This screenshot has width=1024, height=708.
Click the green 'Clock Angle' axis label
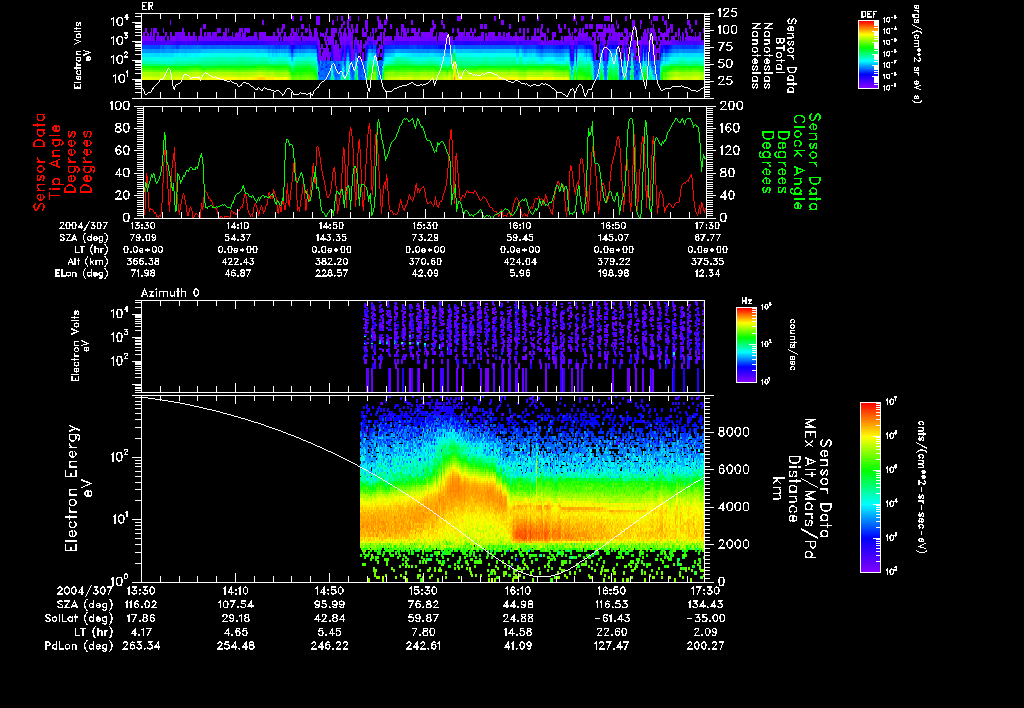coord(799,162)
